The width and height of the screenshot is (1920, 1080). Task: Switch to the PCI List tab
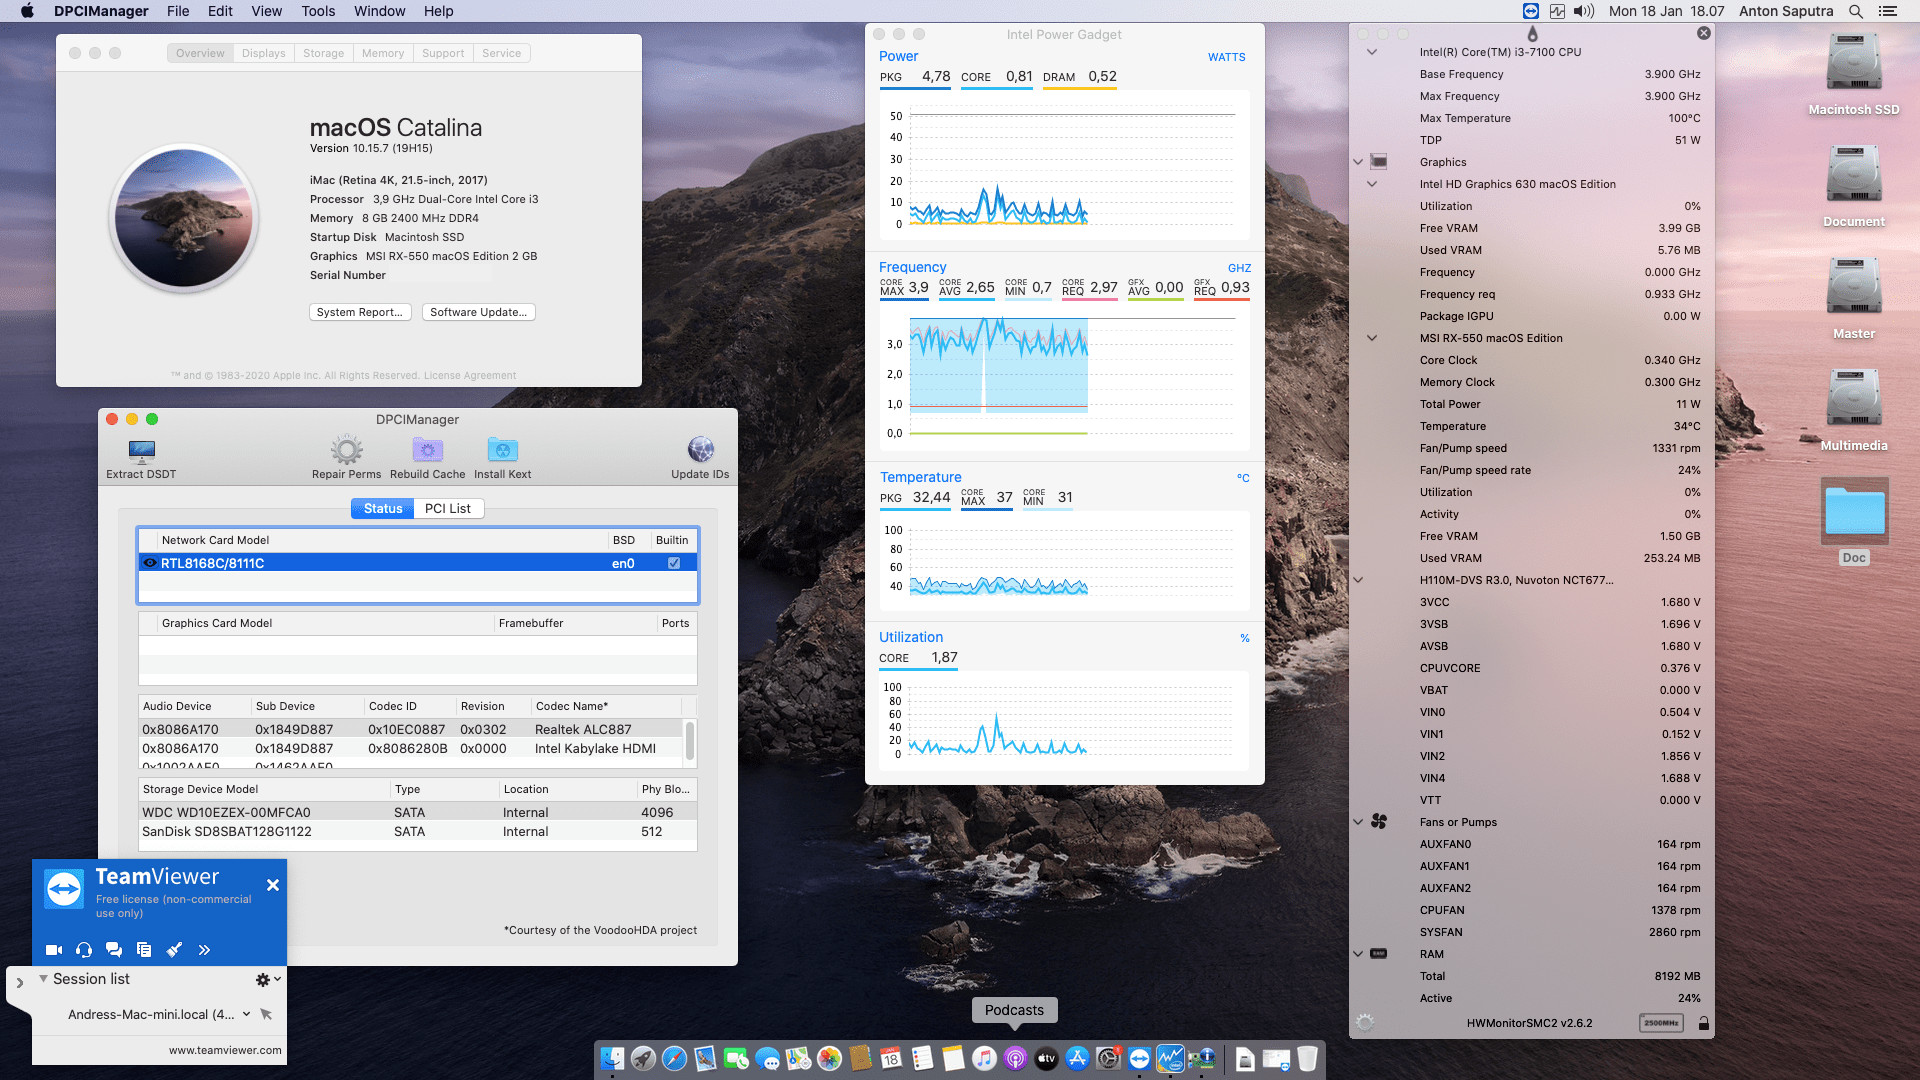click(448, 508)
